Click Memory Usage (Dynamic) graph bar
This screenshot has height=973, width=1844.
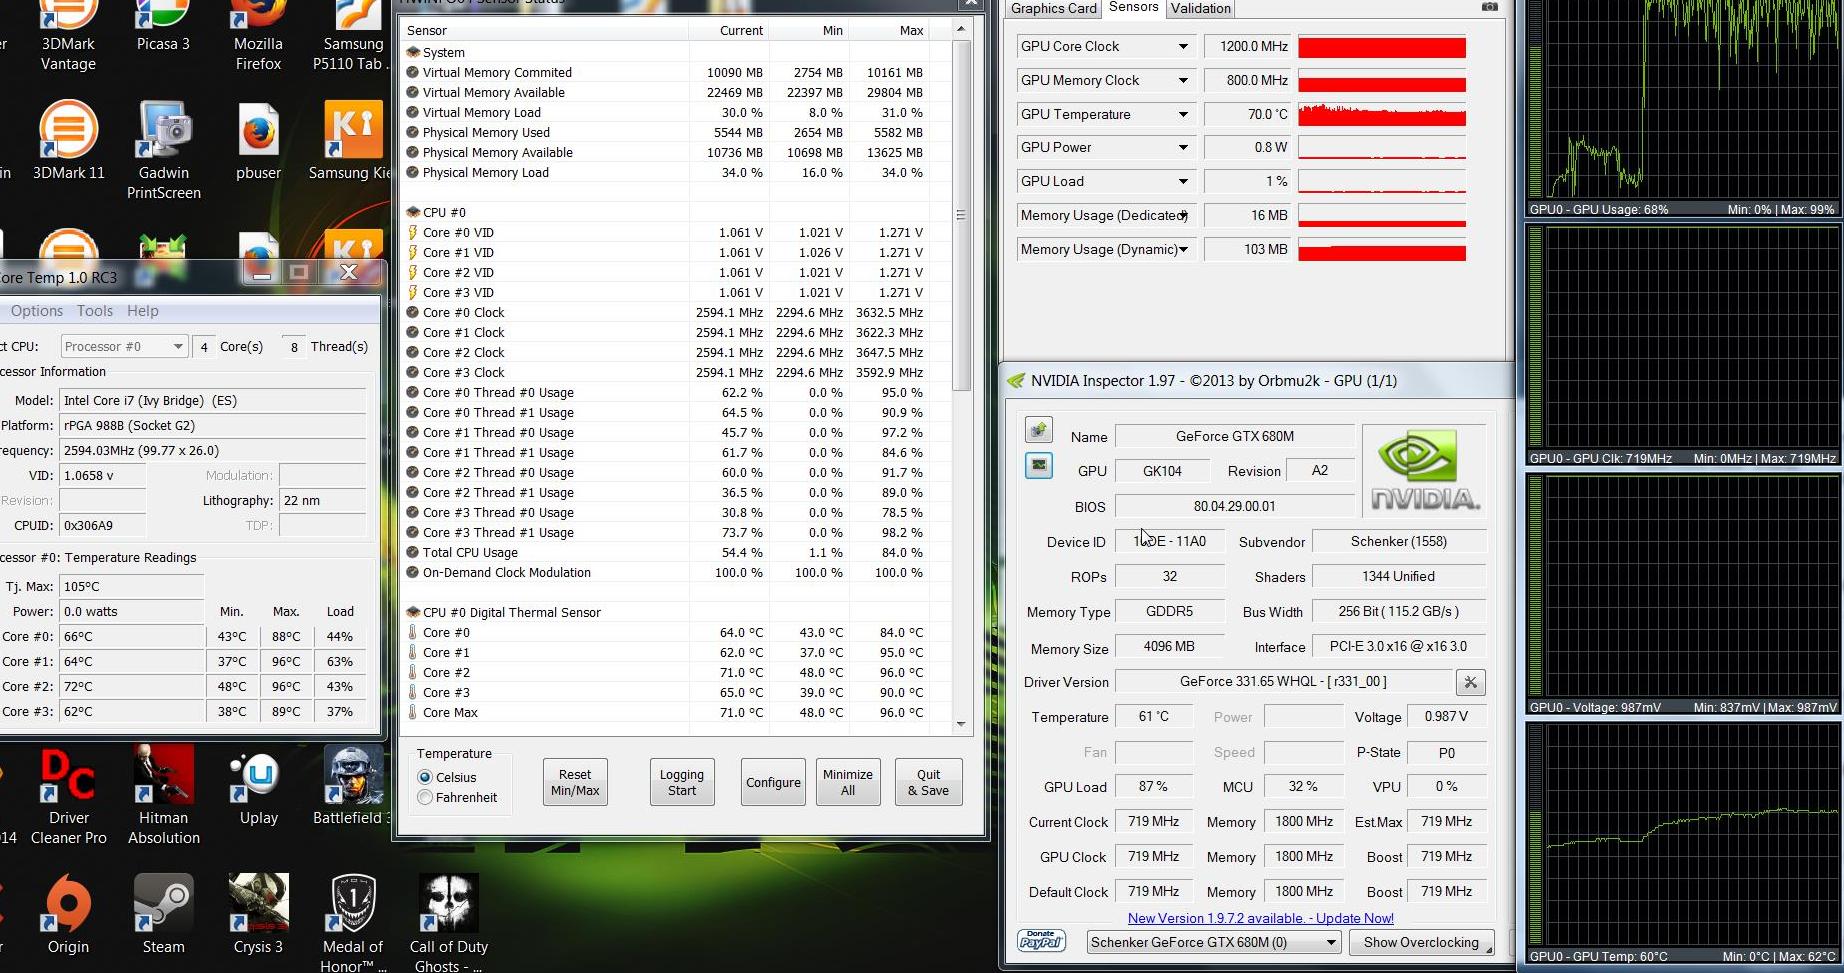click(1382, 249)
